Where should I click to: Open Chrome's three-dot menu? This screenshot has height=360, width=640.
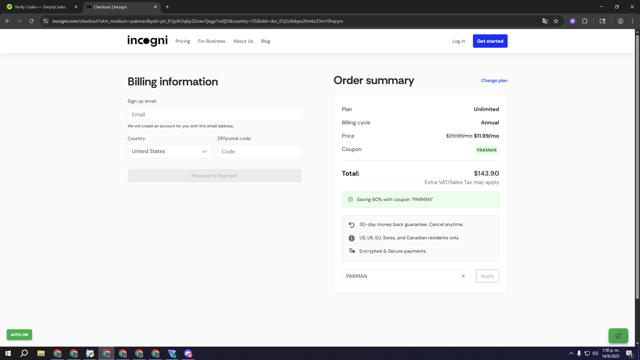(632, 21)
